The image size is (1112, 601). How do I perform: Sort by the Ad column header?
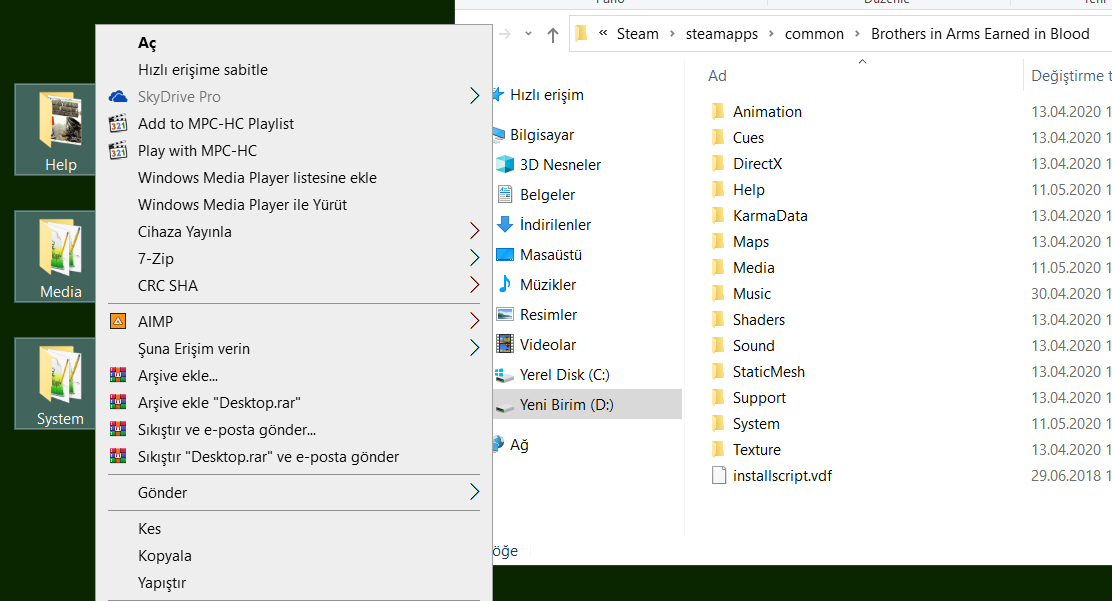click(717, 76)
